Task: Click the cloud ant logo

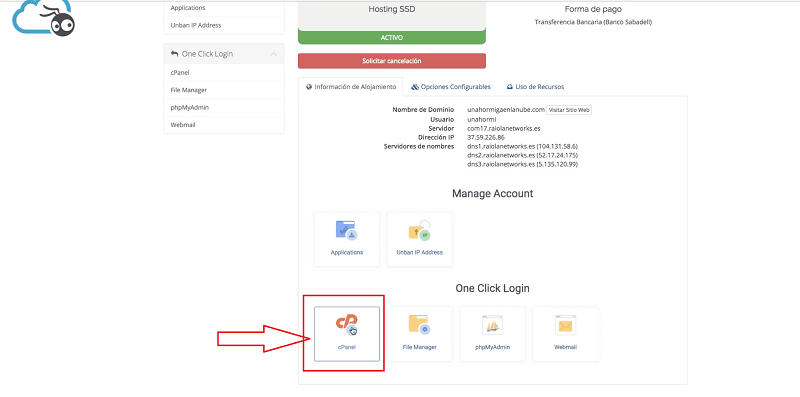Action: click(x=44, y=18)
